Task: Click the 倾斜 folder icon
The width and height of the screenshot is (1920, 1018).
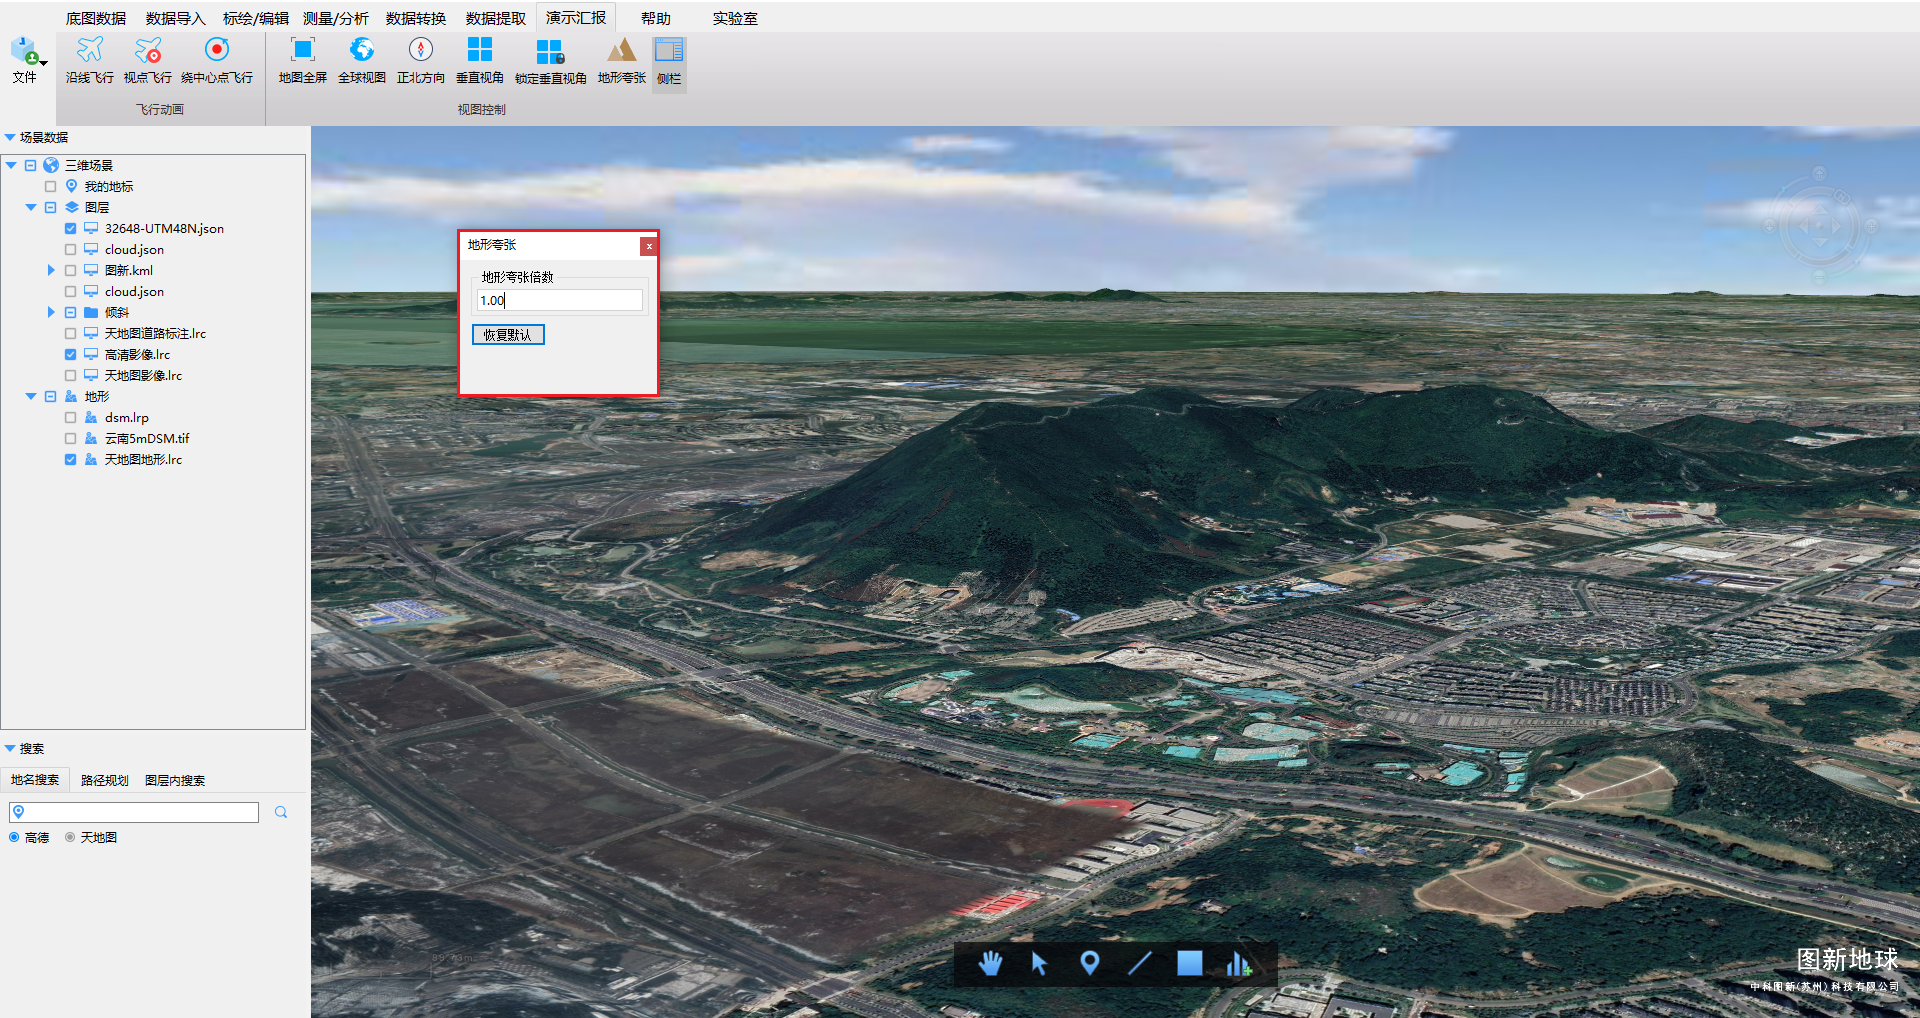Action: [91, 312]
